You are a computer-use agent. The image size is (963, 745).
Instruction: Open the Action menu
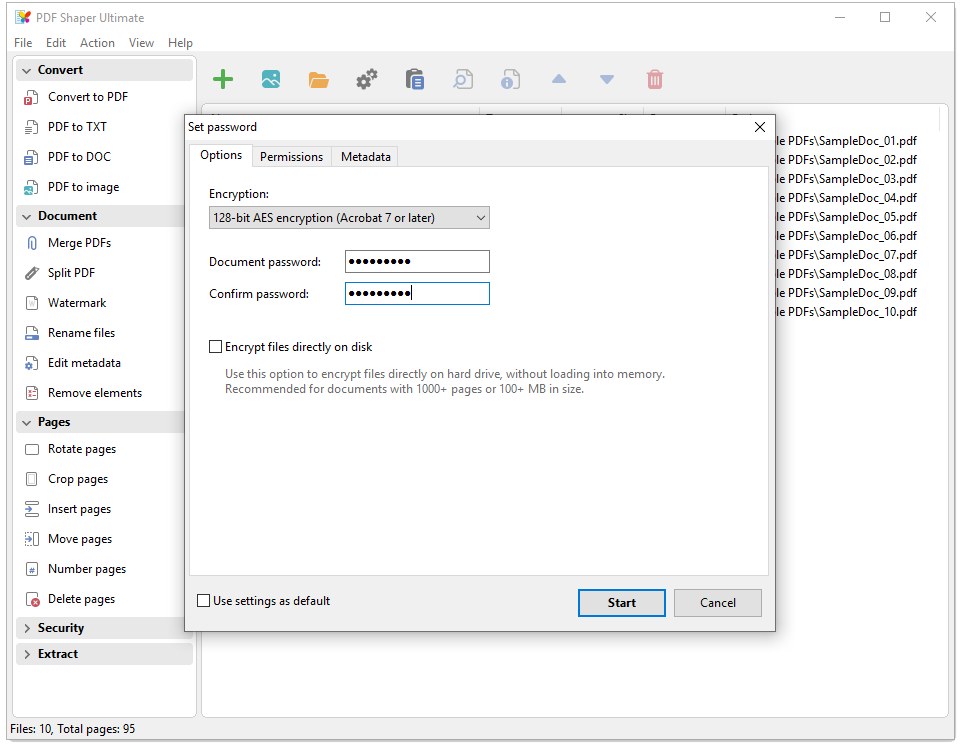click(x=97, y=43)
